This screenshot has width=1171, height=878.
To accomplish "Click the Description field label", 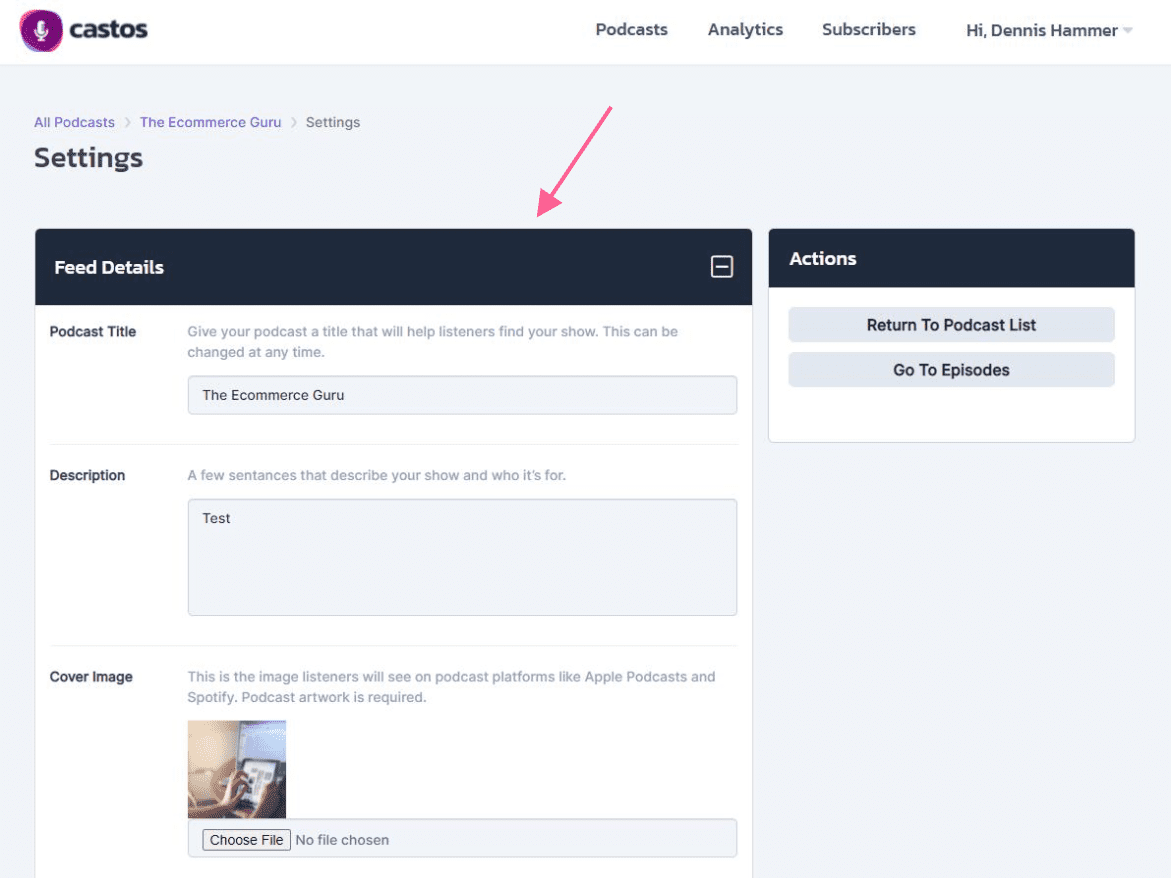I will [87, 476].
